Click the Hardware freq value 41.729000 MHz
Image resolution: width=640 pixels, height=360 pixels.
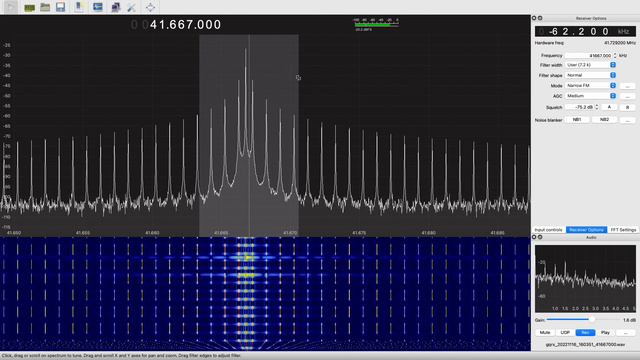(620, 43)
